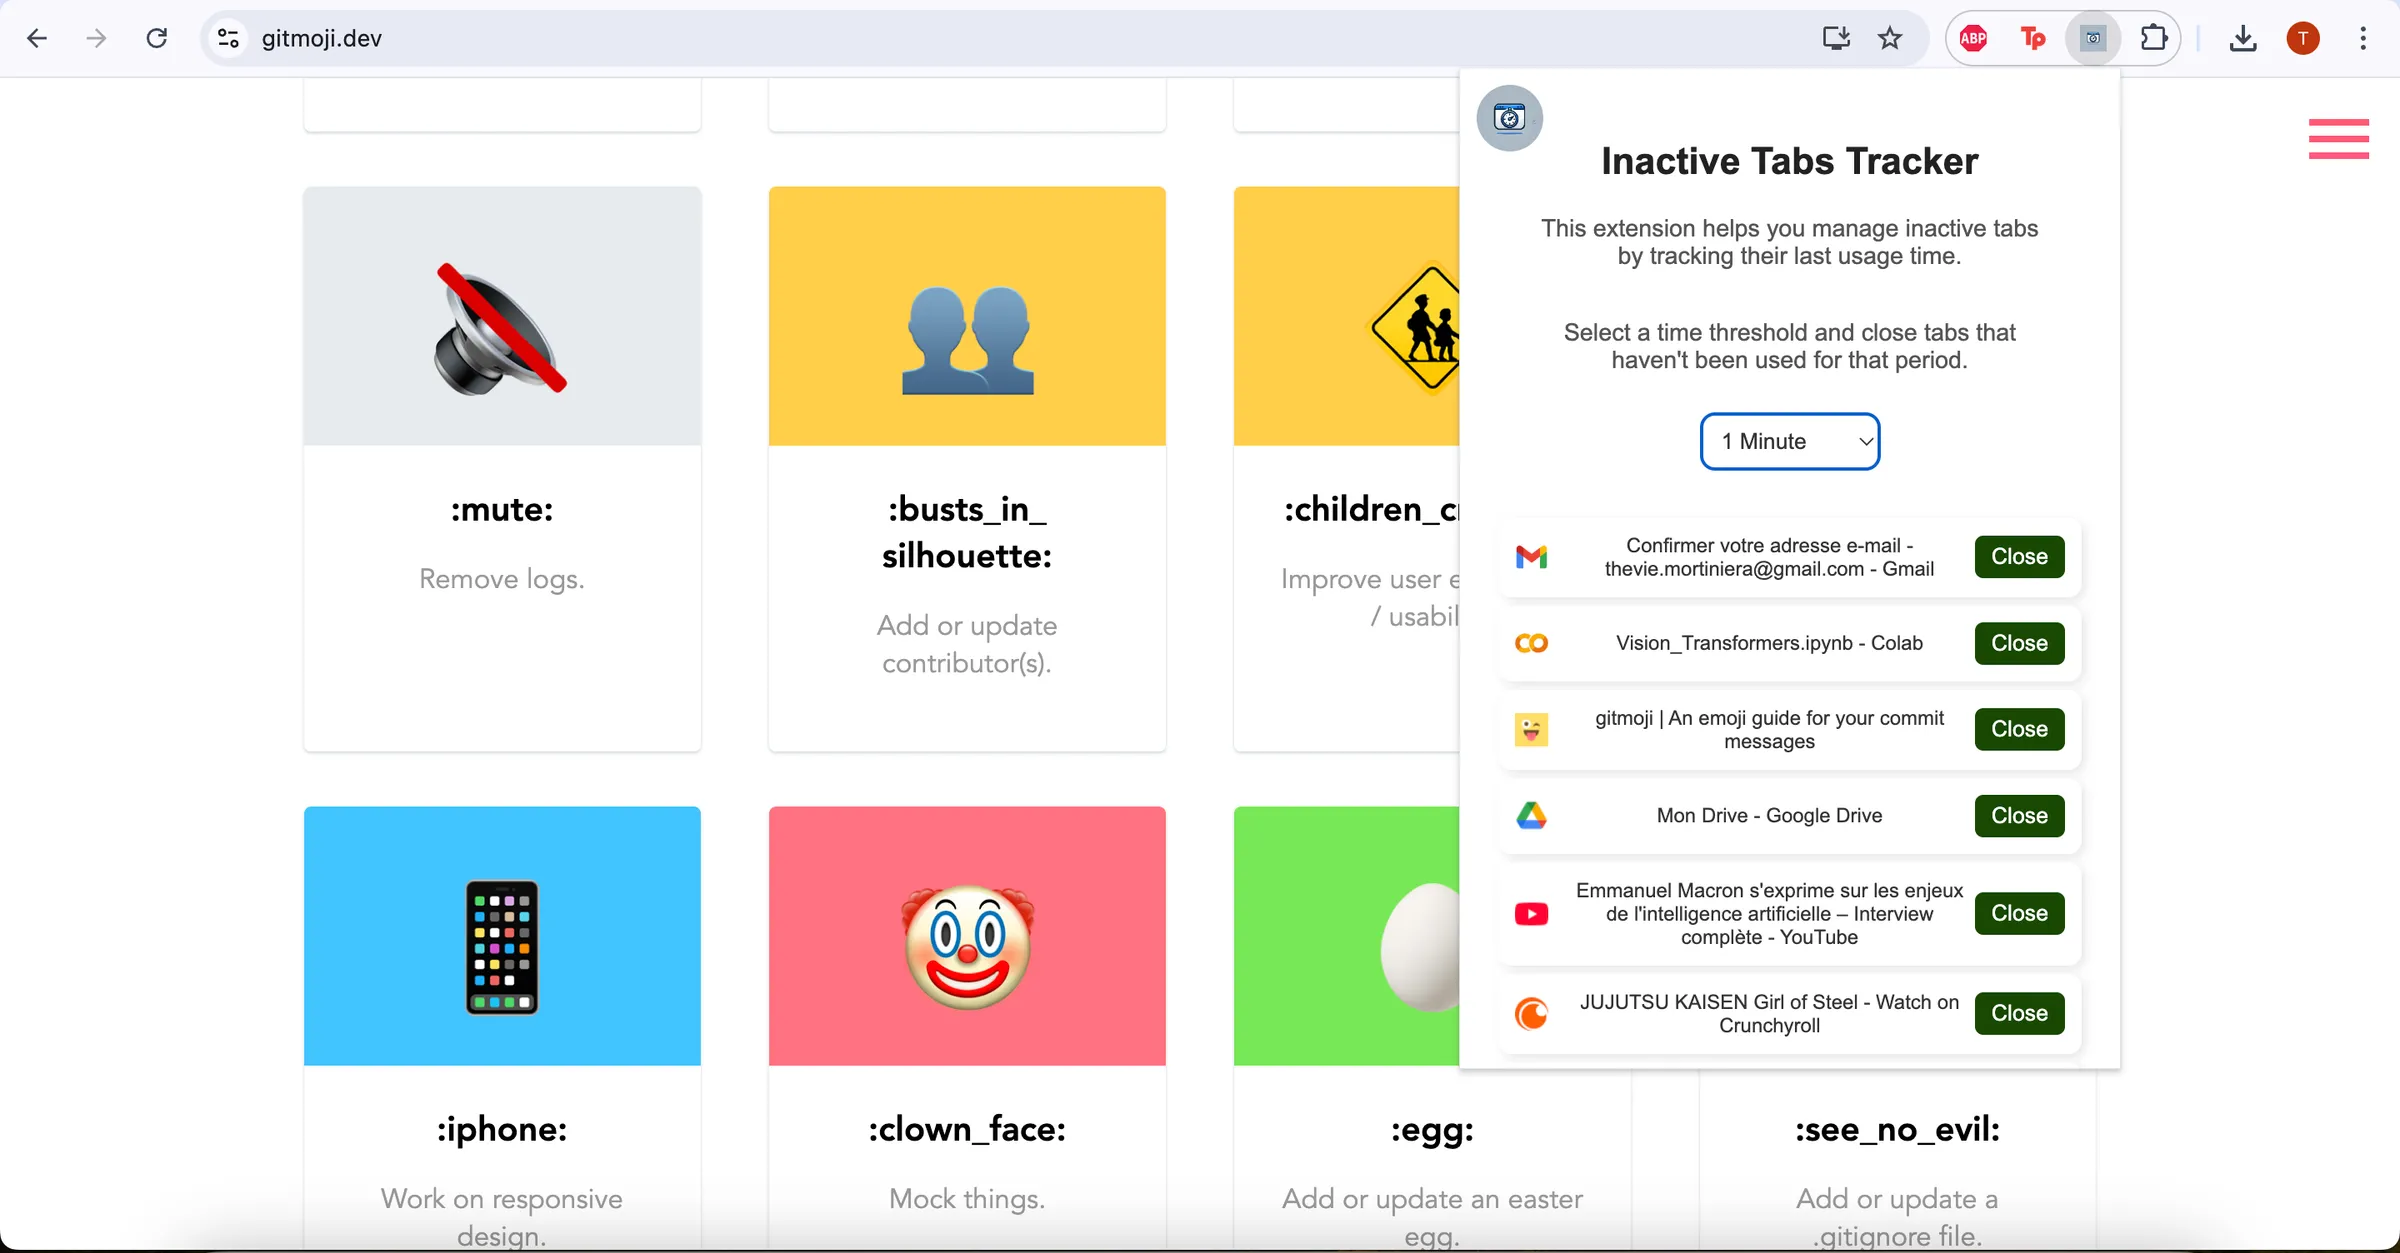Click the YouTube icon next to the Macron interview
This screenshot has width=2400, height=1253.
[1531, 913]
